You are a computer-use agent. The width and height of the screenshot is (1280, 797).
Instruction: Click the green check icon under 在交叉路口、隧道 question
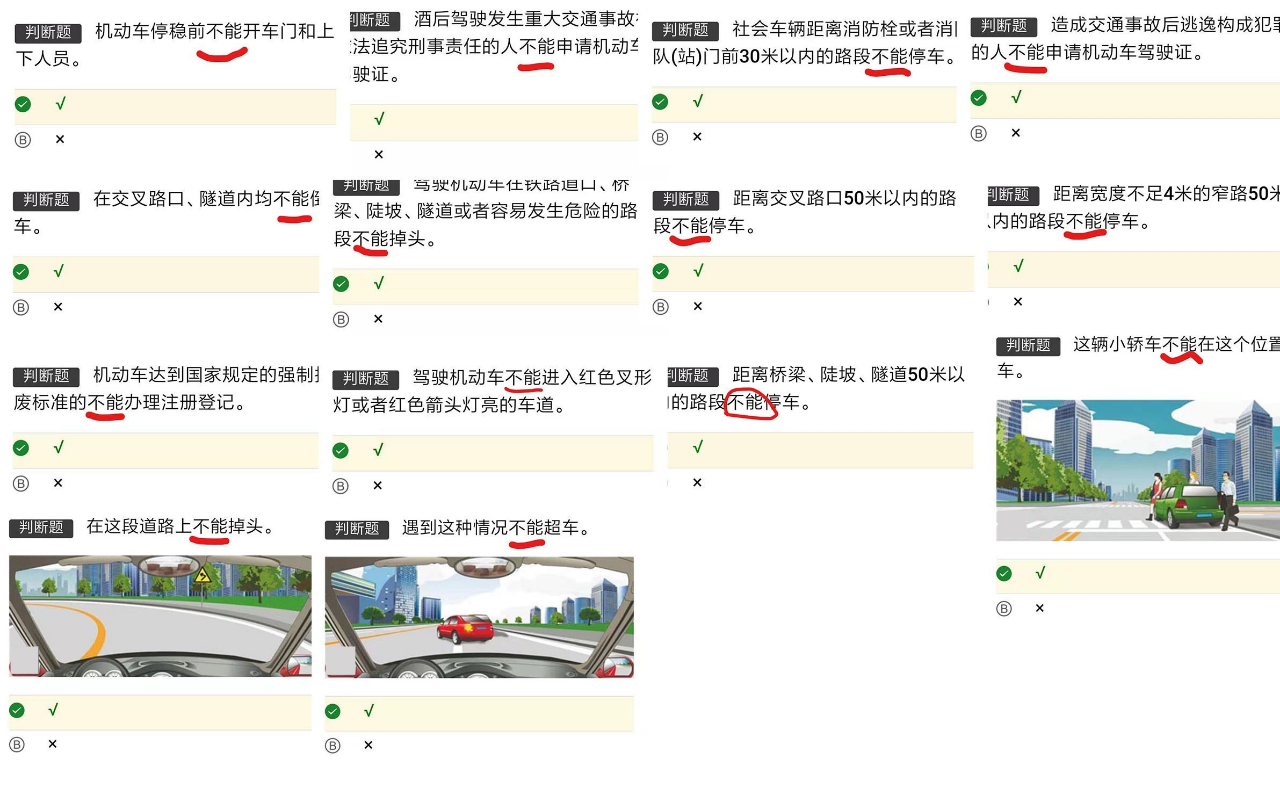coord(21,271)
